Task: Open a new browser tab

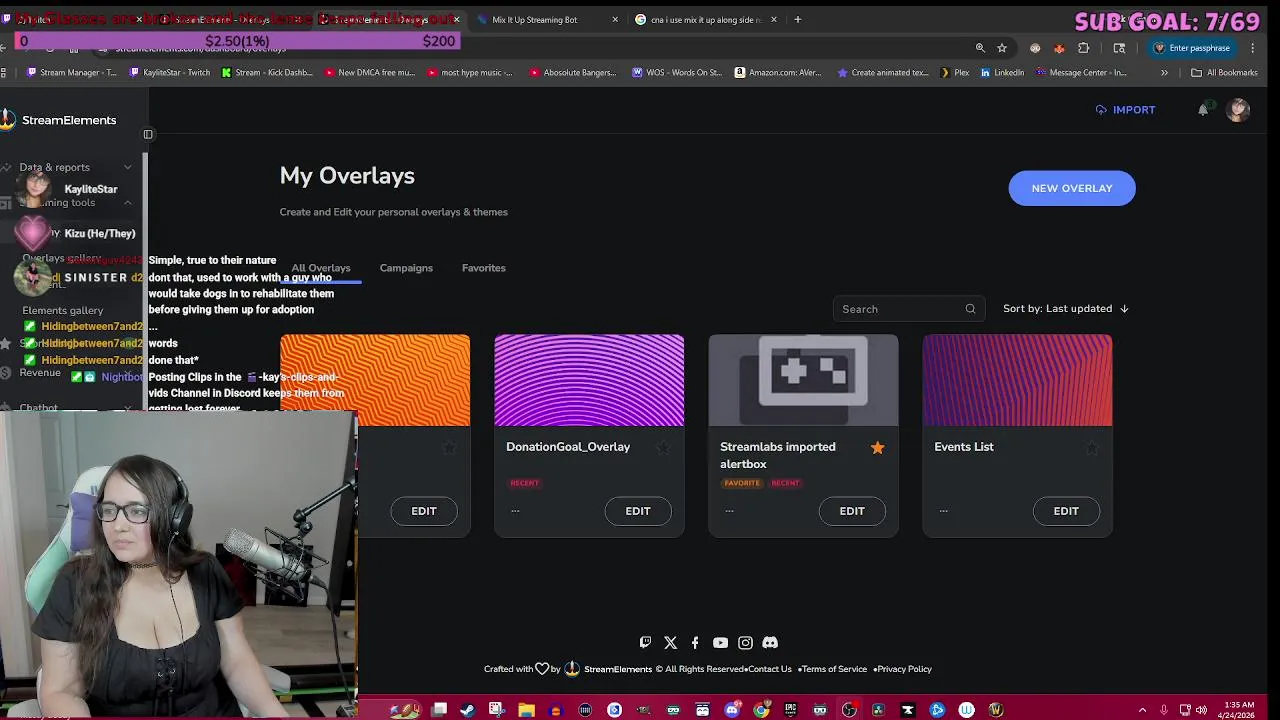Action: [797, 19]
